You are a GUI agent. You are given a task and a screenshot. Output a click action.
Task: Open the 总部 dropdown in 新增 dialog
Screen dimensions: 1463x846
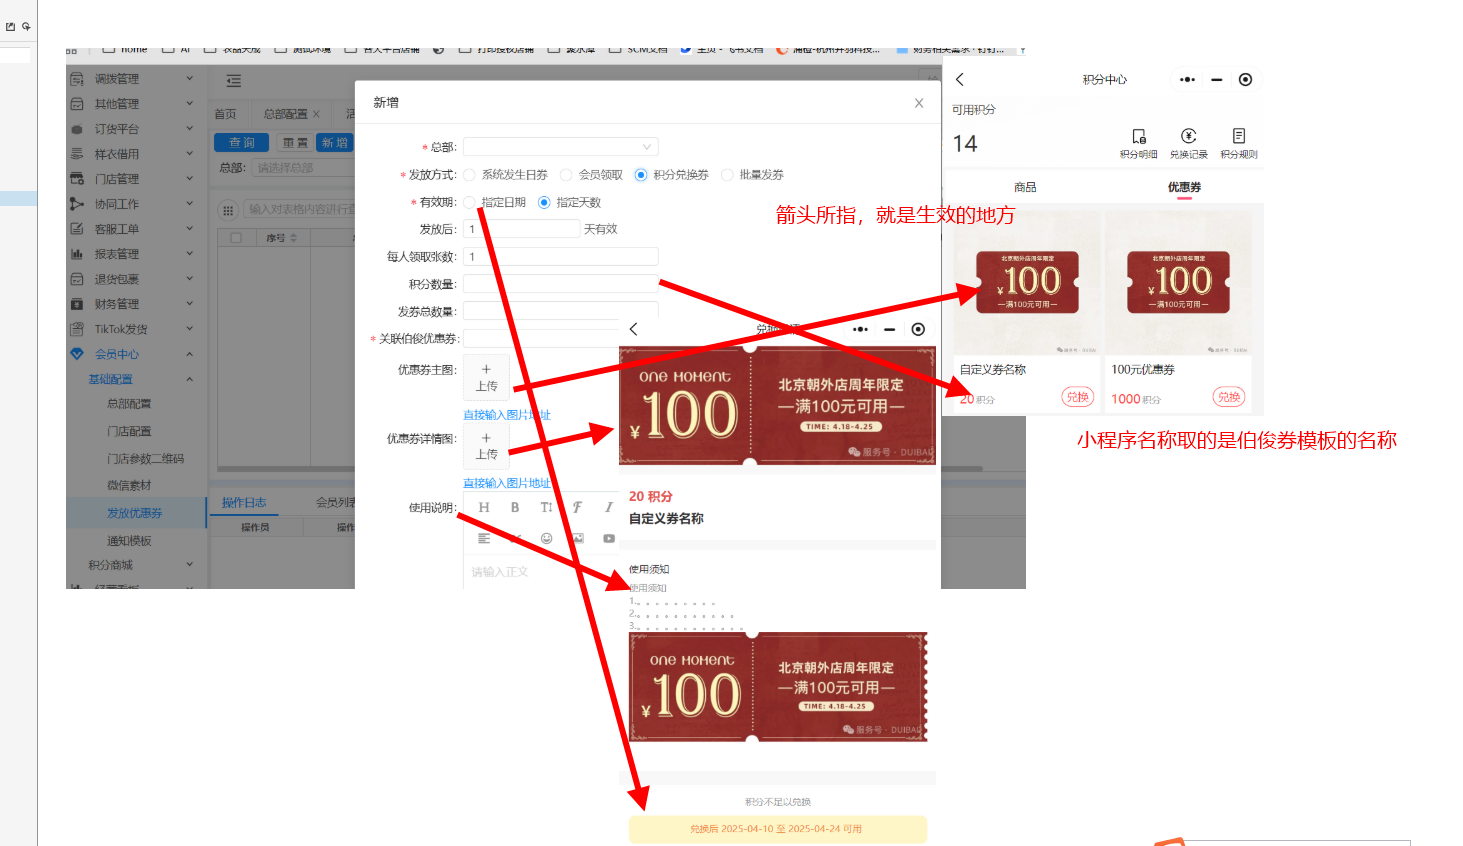560,147
